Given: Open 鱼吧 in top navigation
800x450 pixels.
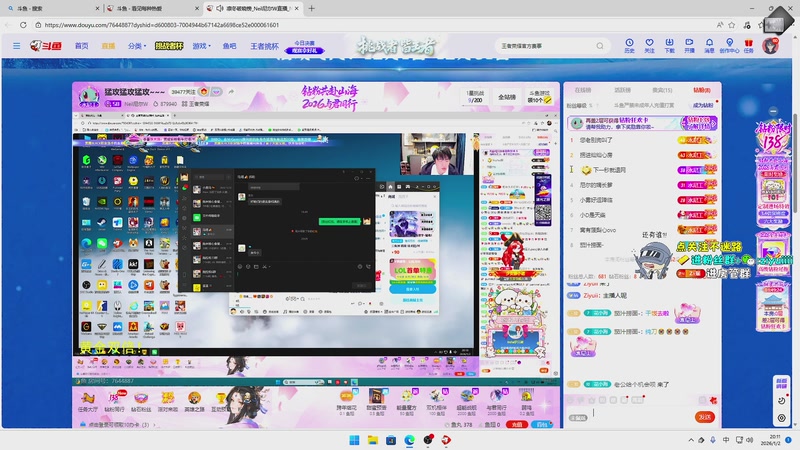Looking at the screenshot, I should (230, 46).
